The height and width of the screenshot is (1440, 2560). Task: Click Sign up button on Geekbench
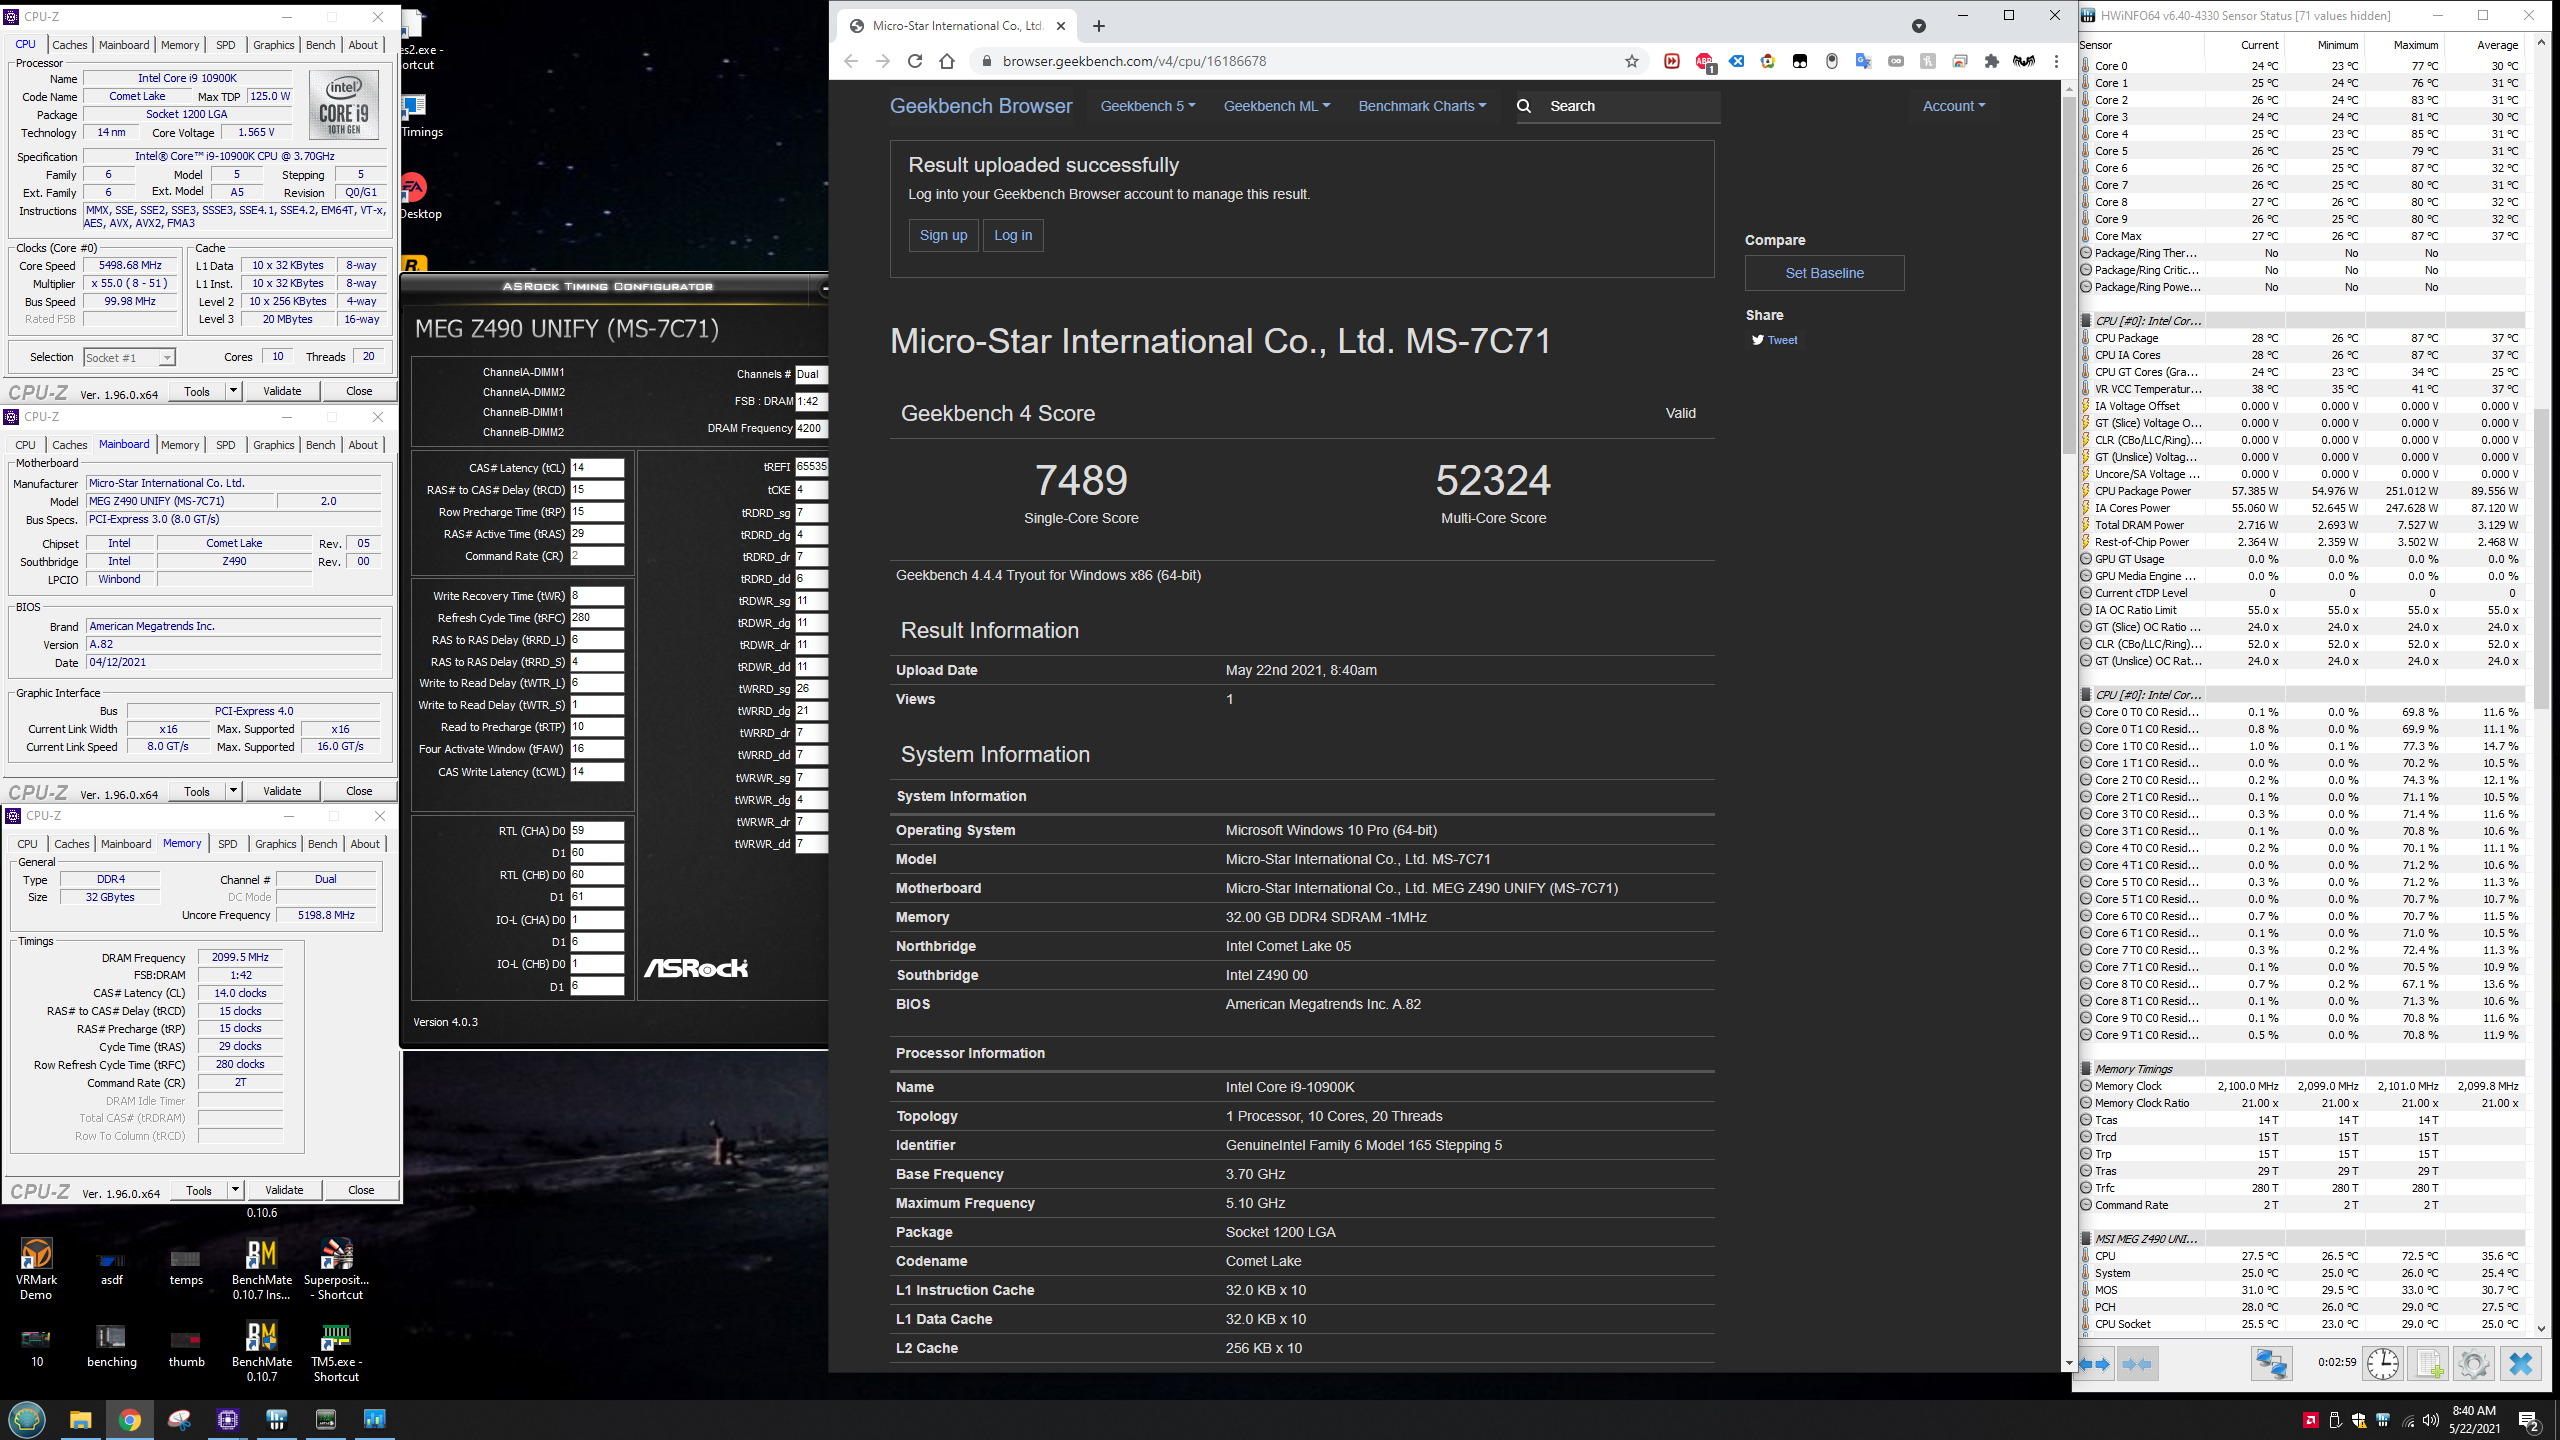[943, 235]
